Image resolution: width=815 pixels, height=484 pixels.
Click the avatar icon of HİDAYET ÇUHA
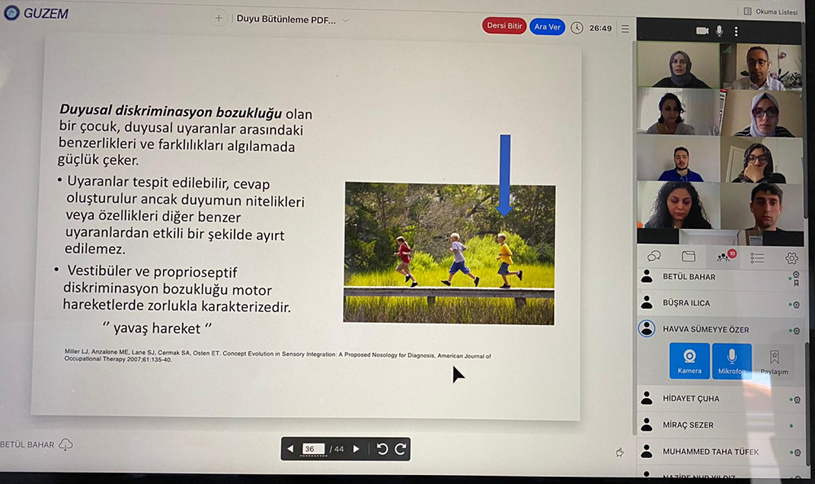647,398
